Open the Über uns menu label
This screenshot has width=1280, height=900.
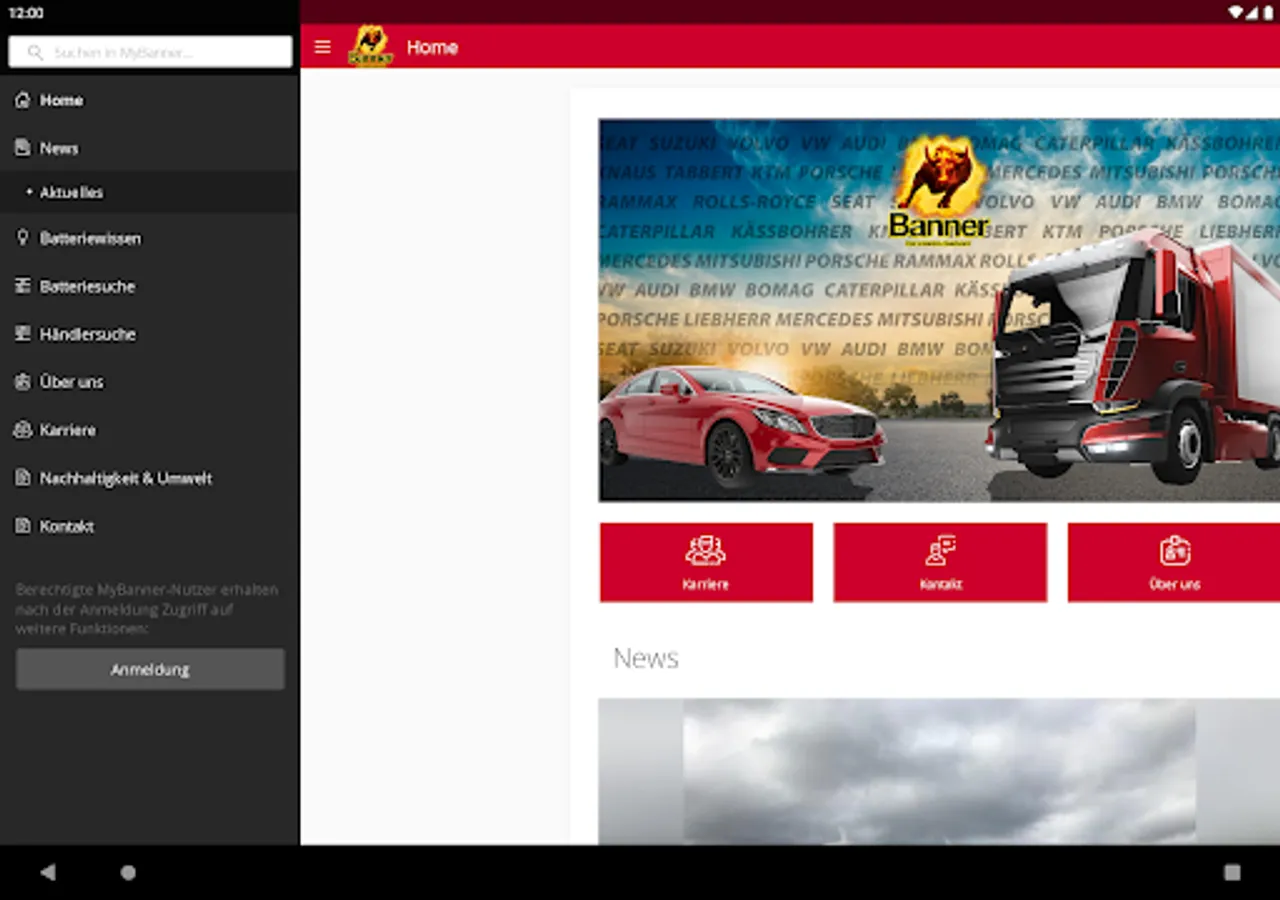[71, 382]
